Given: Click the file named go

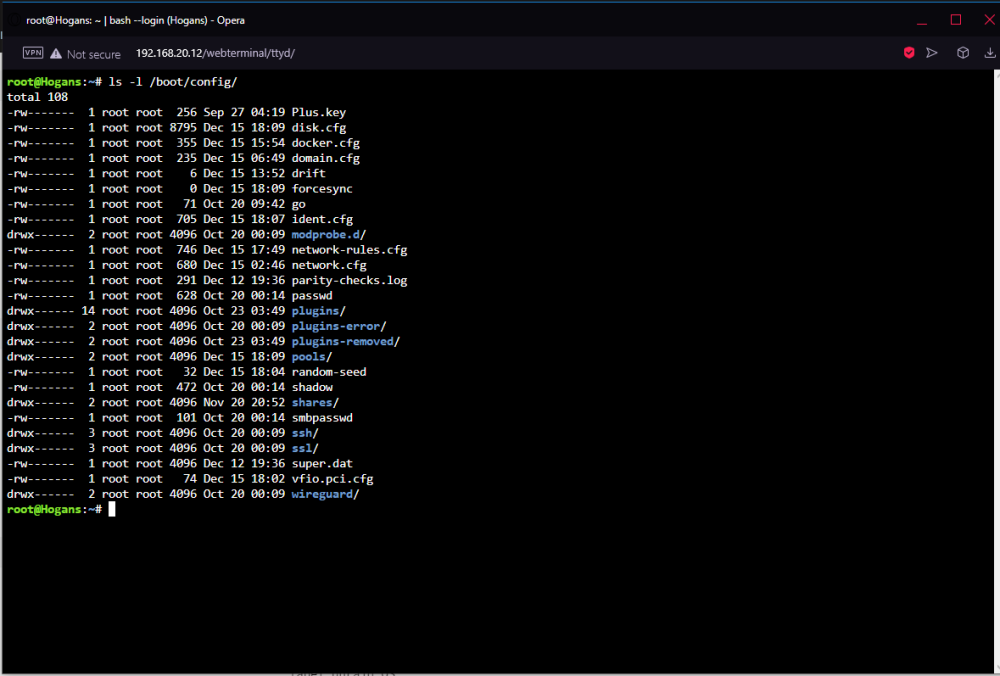Looking at the screenshot, I should coord(298,204).
